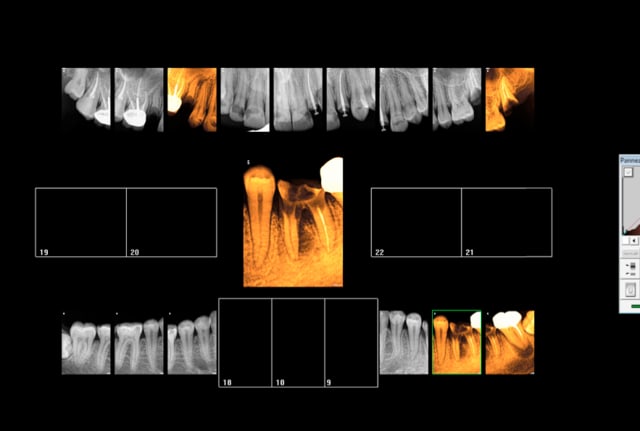The image size is (640, 431).
Task: Select empty image slot 10
Action: (x=298, y=342)
